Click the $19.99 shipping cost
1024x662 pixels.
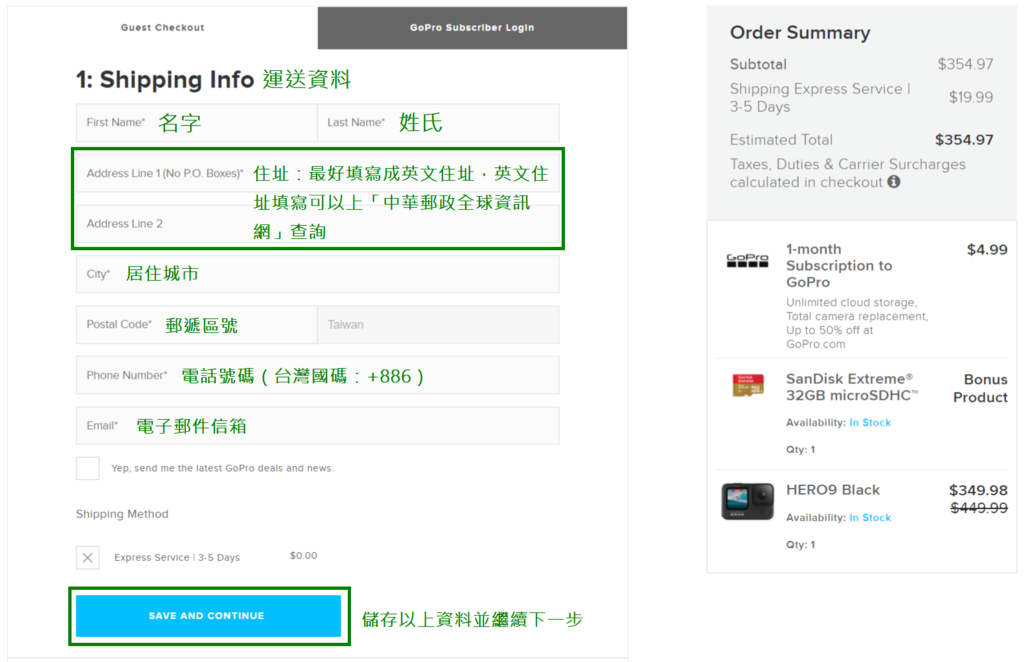971,97
